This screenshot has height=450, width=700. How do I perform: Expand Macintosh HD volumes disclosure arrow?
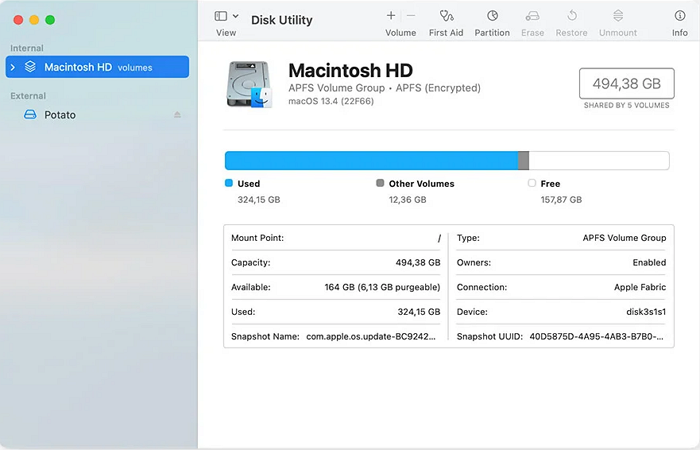(12, 67)
